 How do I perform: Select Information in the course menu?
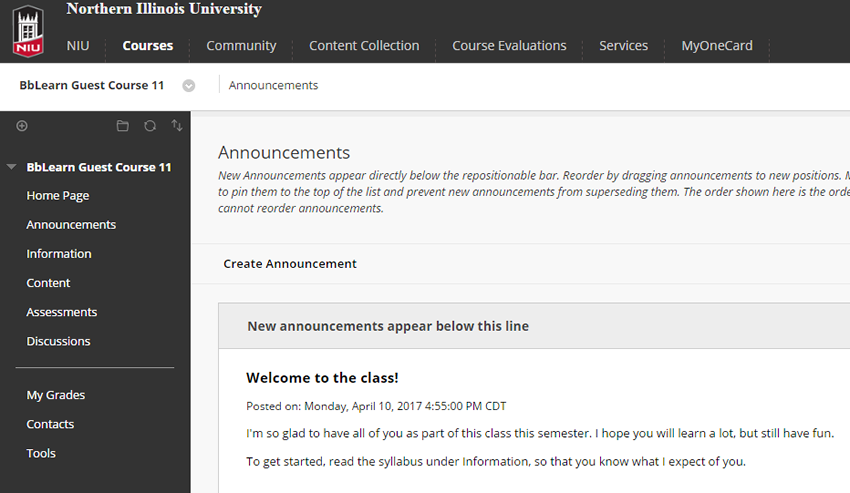coord(59,254)
